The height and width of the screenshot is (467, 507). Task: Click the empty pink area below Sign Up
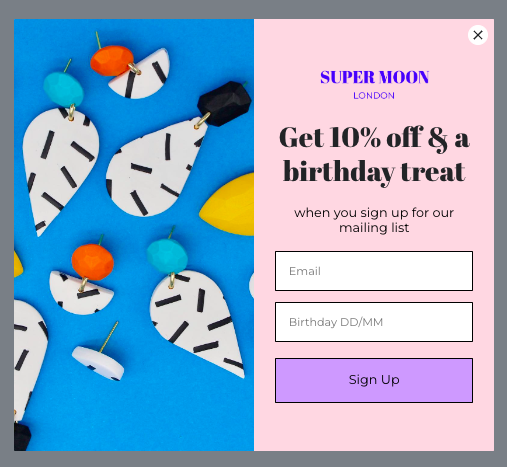tap(374, 427)
